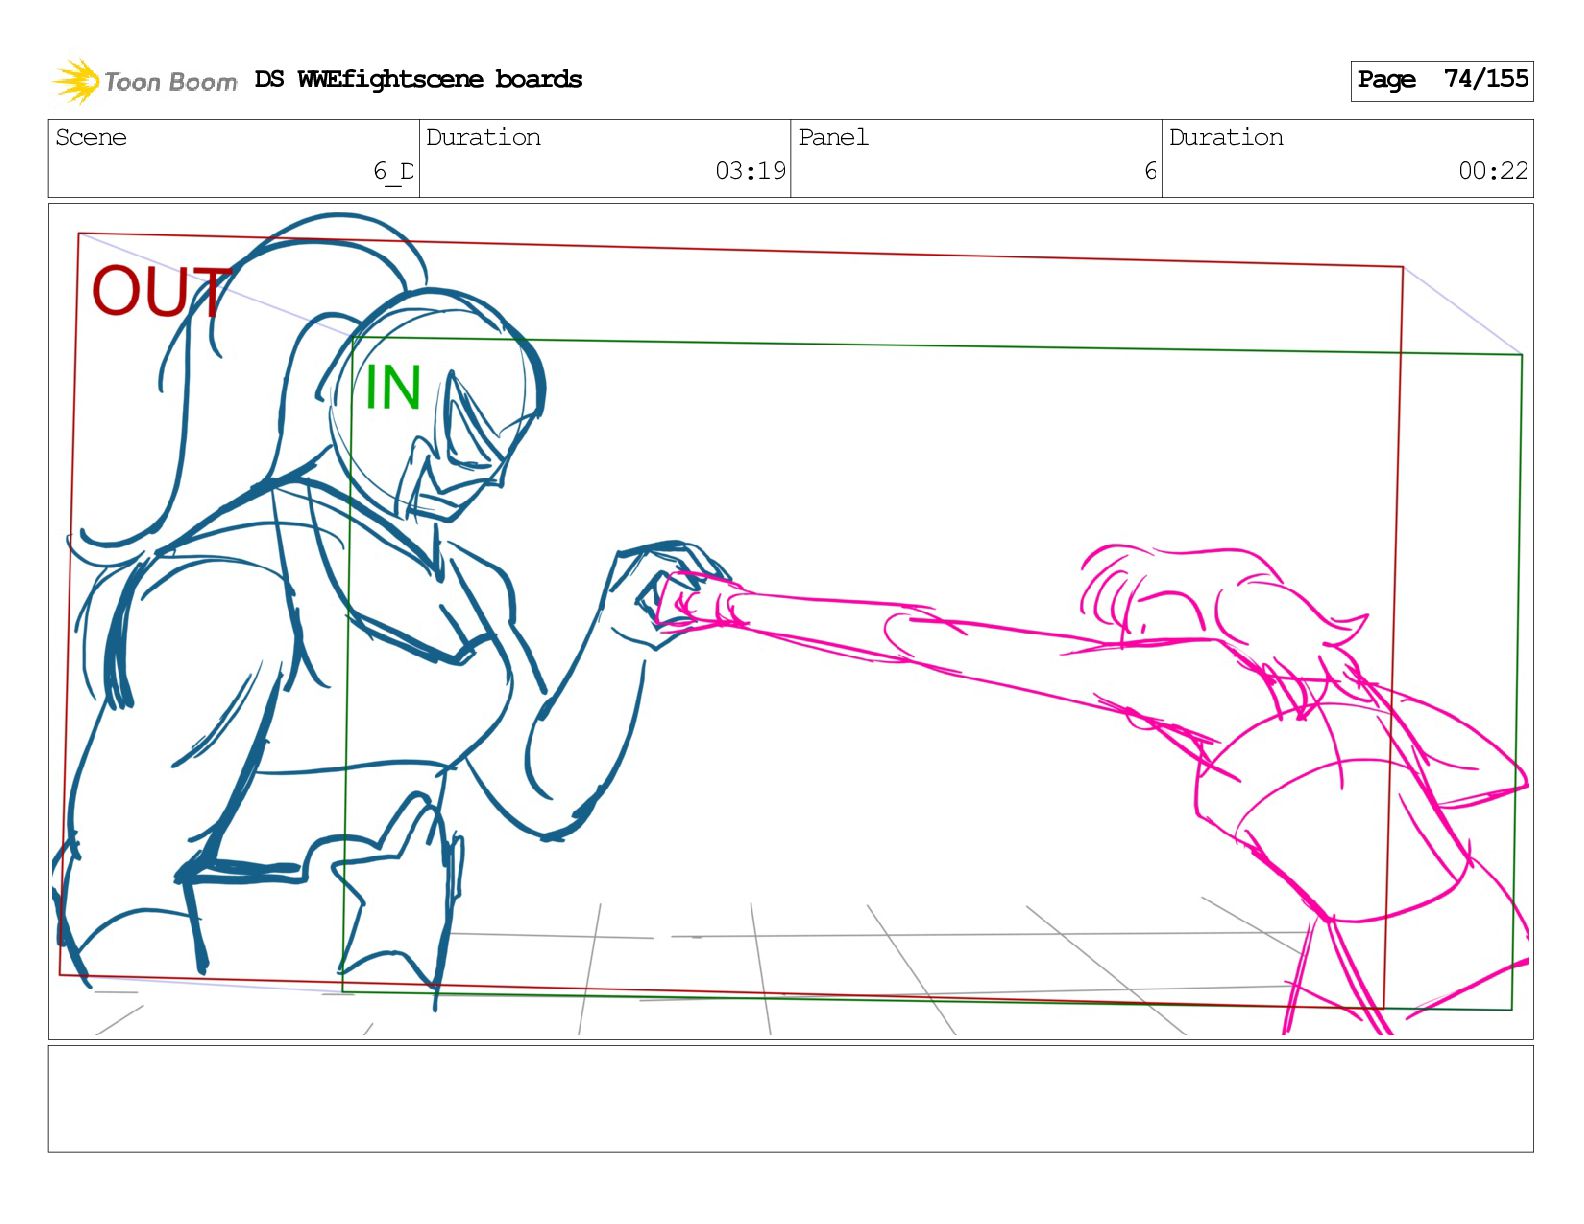Click the Scene value '6_D'
The image size is (1584, 1224).
pyautogui.click(x=393, y=171)
